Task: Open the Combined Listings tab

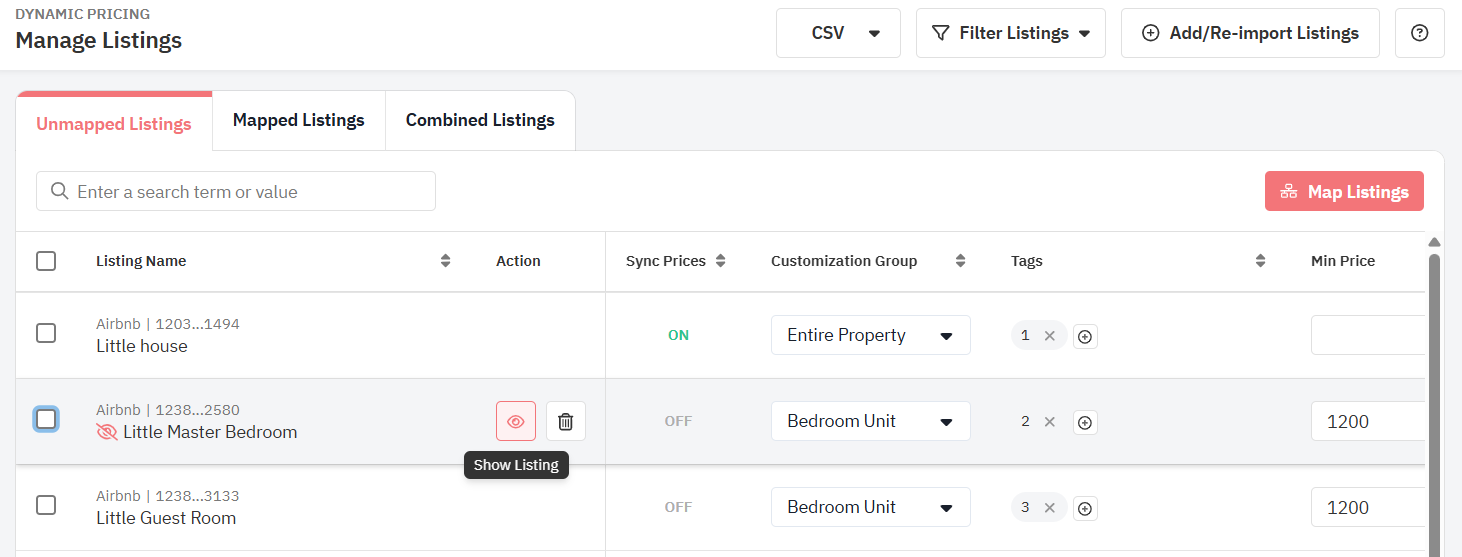Action: pos(480,120)
